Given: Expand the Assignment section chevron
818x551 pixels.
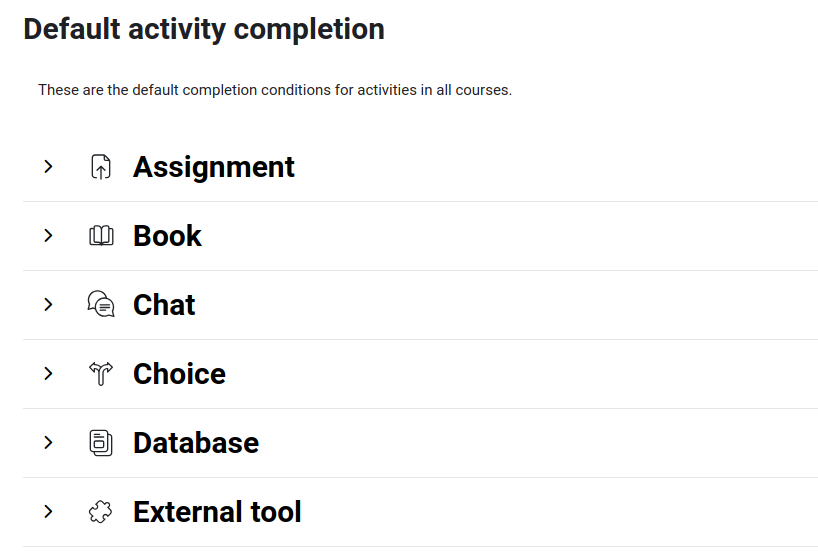Looking at the screenshot, I should click(49, 167).
